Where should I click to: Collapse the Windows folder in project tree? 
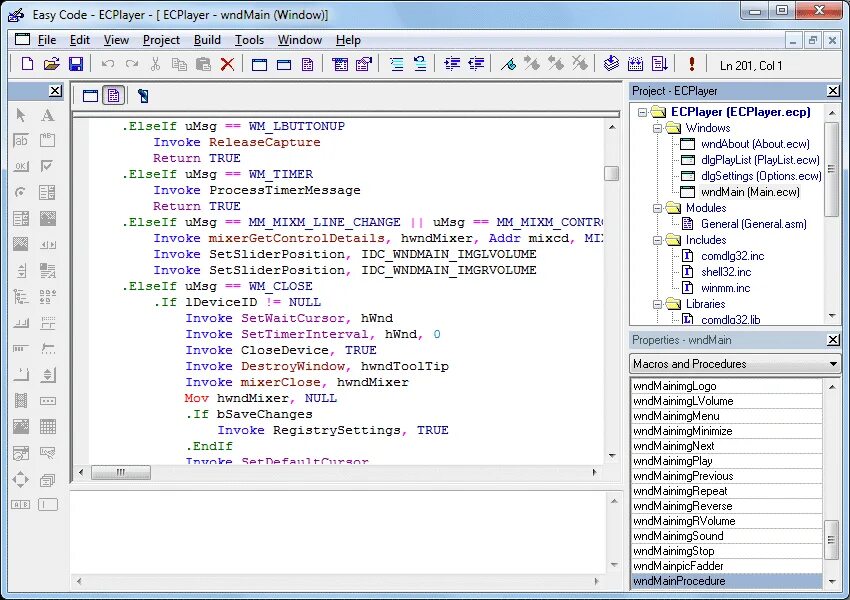click(x=657, y=128)
